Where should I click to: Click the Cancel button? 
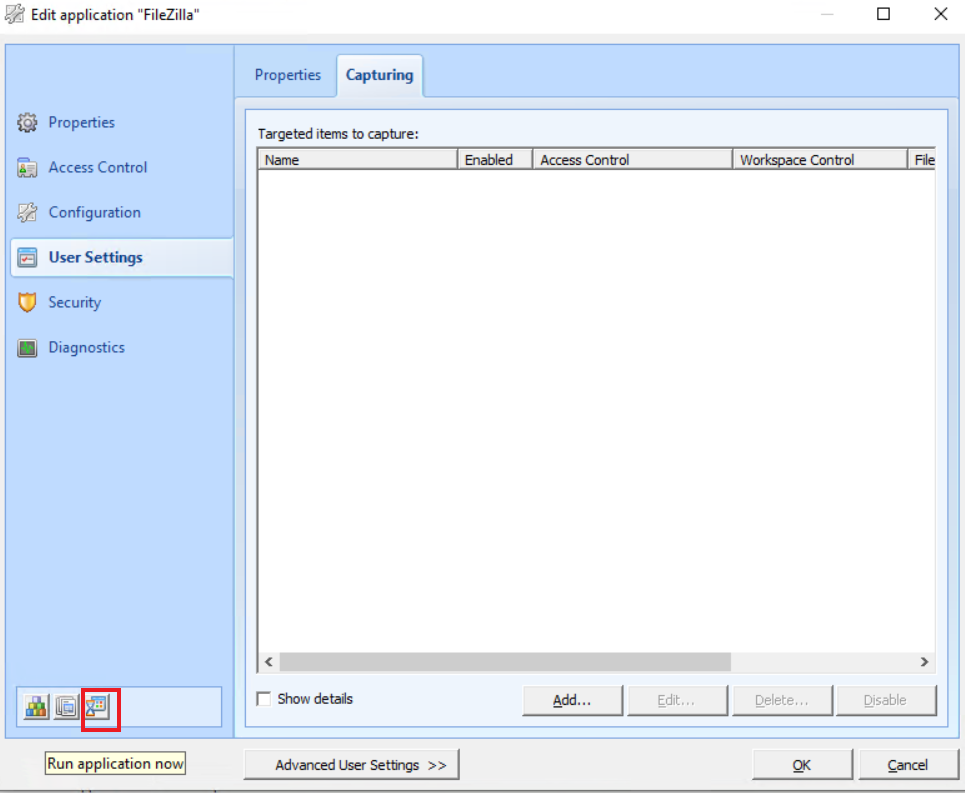(908, 765)
